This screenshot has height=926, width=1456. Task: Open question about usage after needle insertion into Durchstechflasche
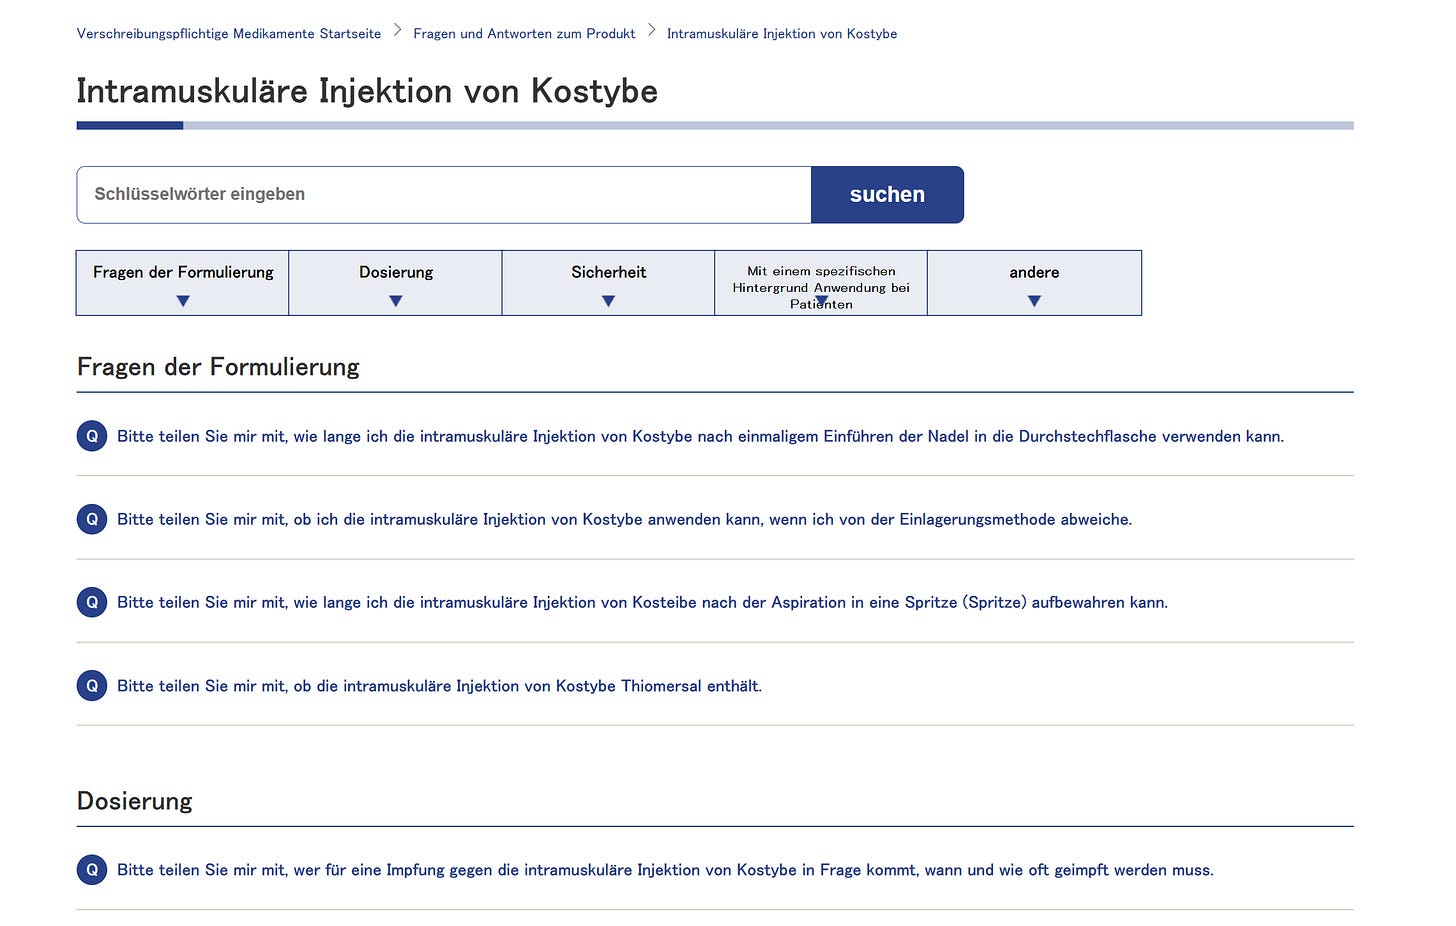[x=700, y=436]
